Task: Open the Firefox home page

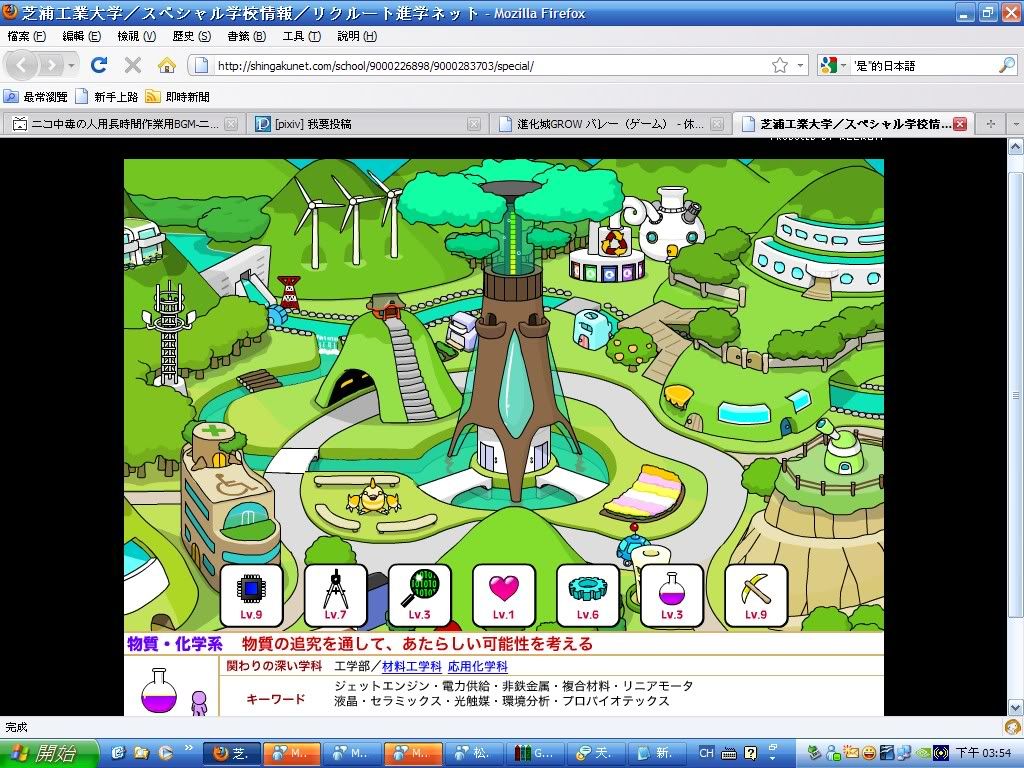Action: coord(167,65)
